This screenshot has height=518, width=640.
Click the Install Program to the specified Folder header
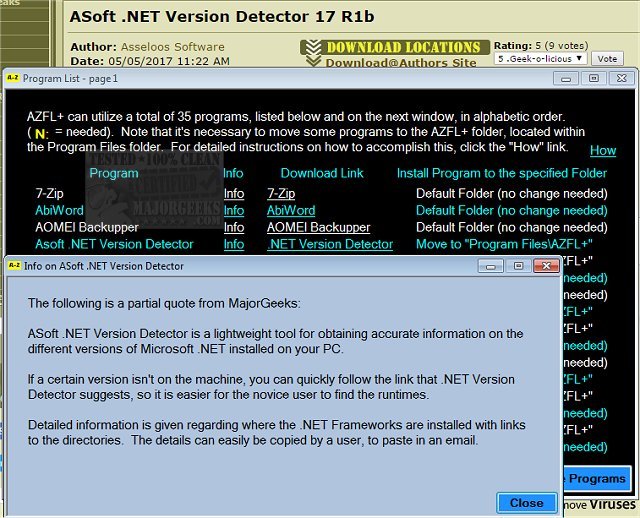click(x=502, y=173)
